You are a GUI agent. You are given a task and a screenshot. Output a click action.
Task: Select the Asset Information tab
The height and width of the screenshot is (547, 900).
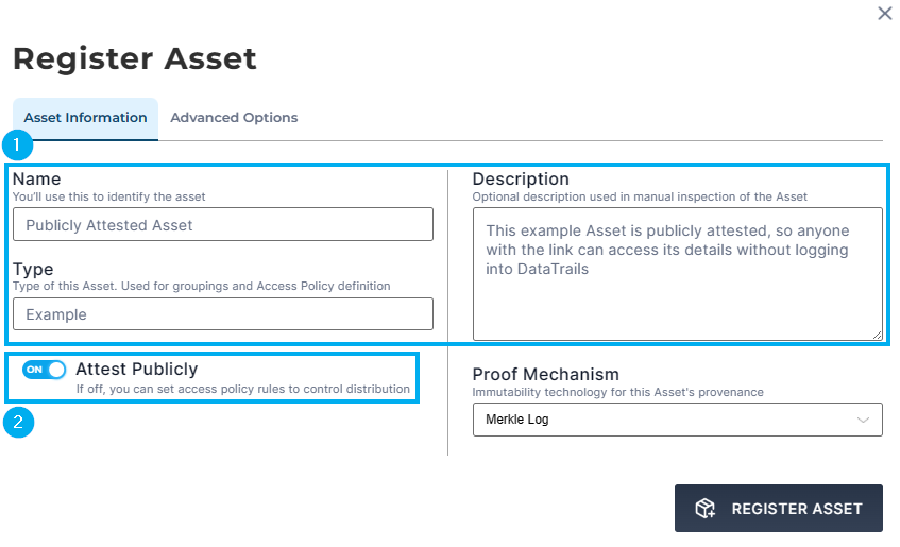(86, 118)
